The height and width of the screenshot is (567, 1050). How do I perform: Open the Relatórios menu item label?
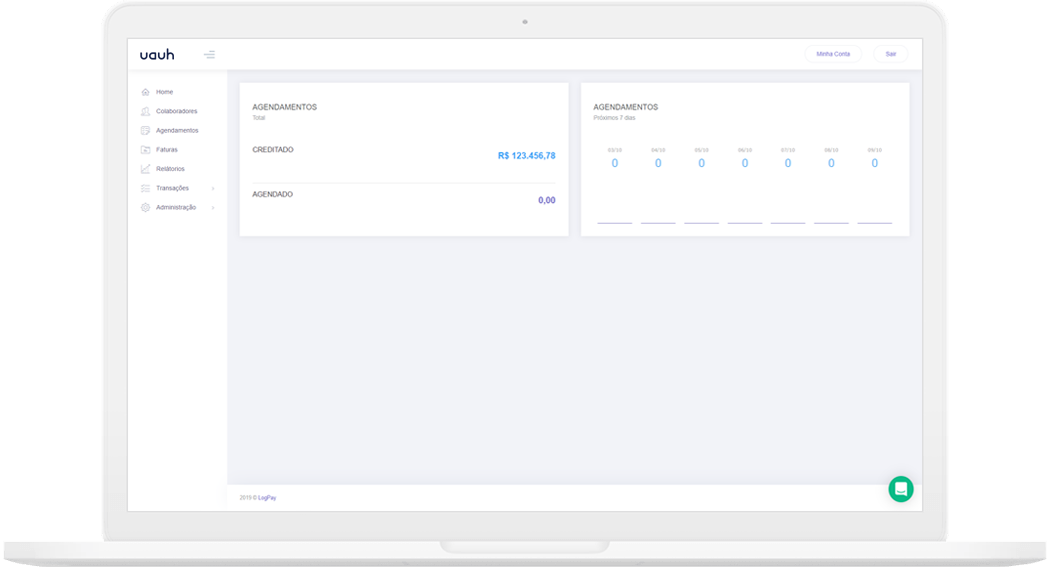(x=170, y=169)
